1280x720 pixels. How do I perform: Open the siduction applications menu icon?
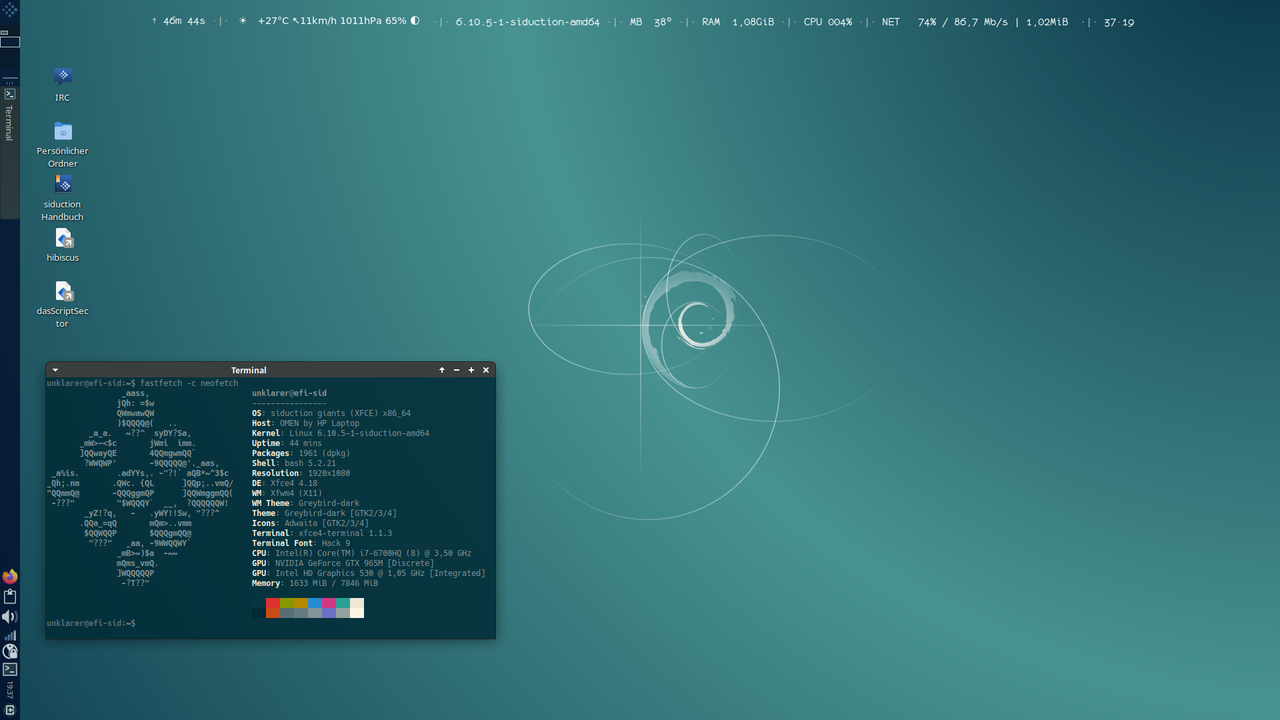click(10, 10)
